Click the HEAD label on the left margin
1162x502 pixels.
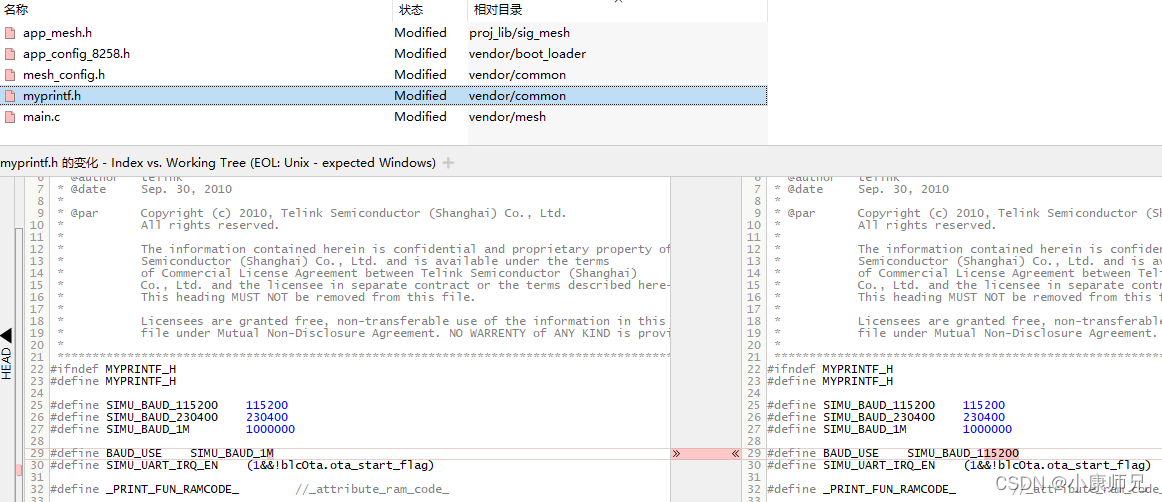[x=6, y=363]
